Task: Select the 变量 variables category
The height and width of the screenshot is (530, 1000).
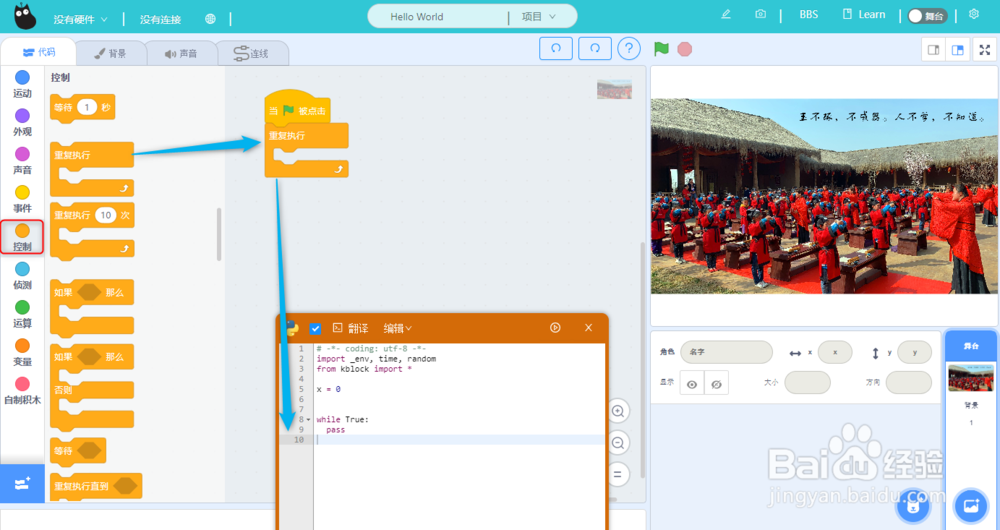Action: click(22, 352)
